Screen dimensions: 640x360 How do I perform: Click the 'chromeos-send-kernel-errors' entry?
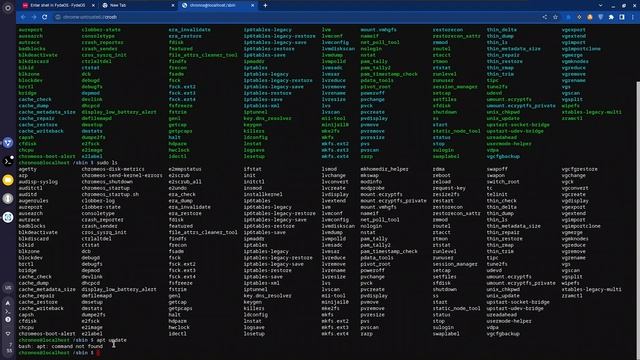coord(122,176)
